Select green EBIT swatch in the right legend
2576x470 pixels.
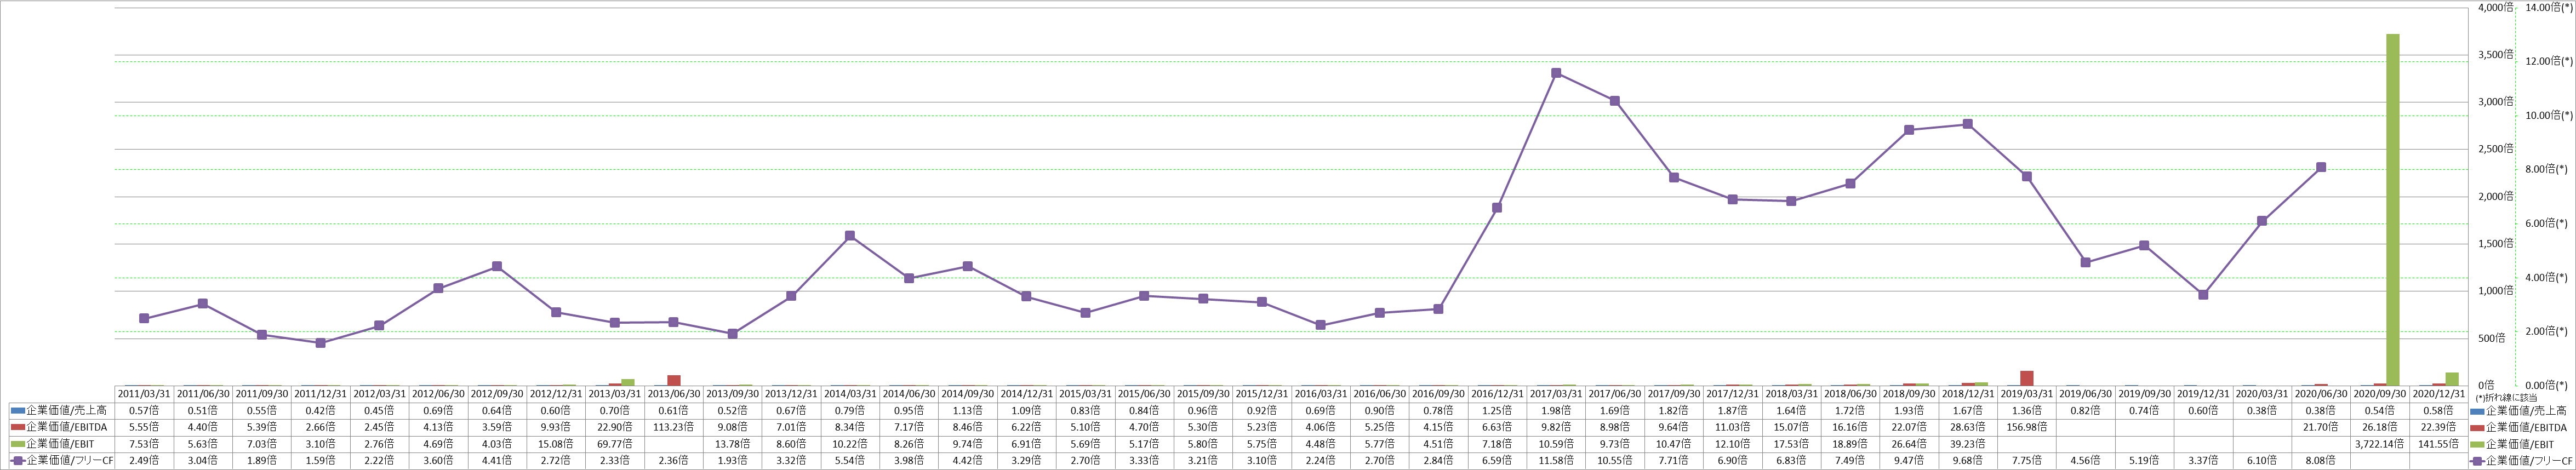pos(2477,444)
